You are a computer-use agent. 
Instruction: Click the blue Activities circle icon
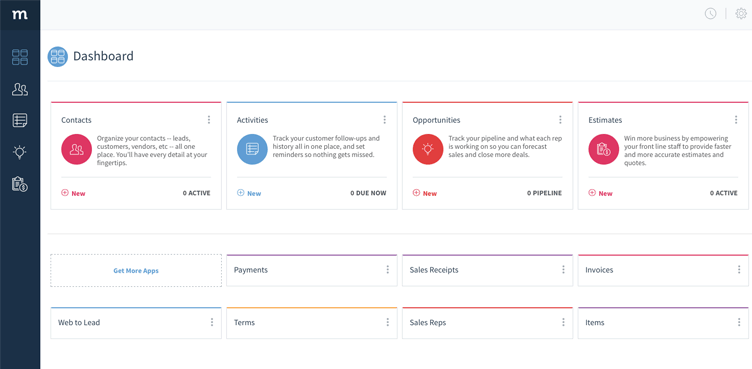click(252, 149)
